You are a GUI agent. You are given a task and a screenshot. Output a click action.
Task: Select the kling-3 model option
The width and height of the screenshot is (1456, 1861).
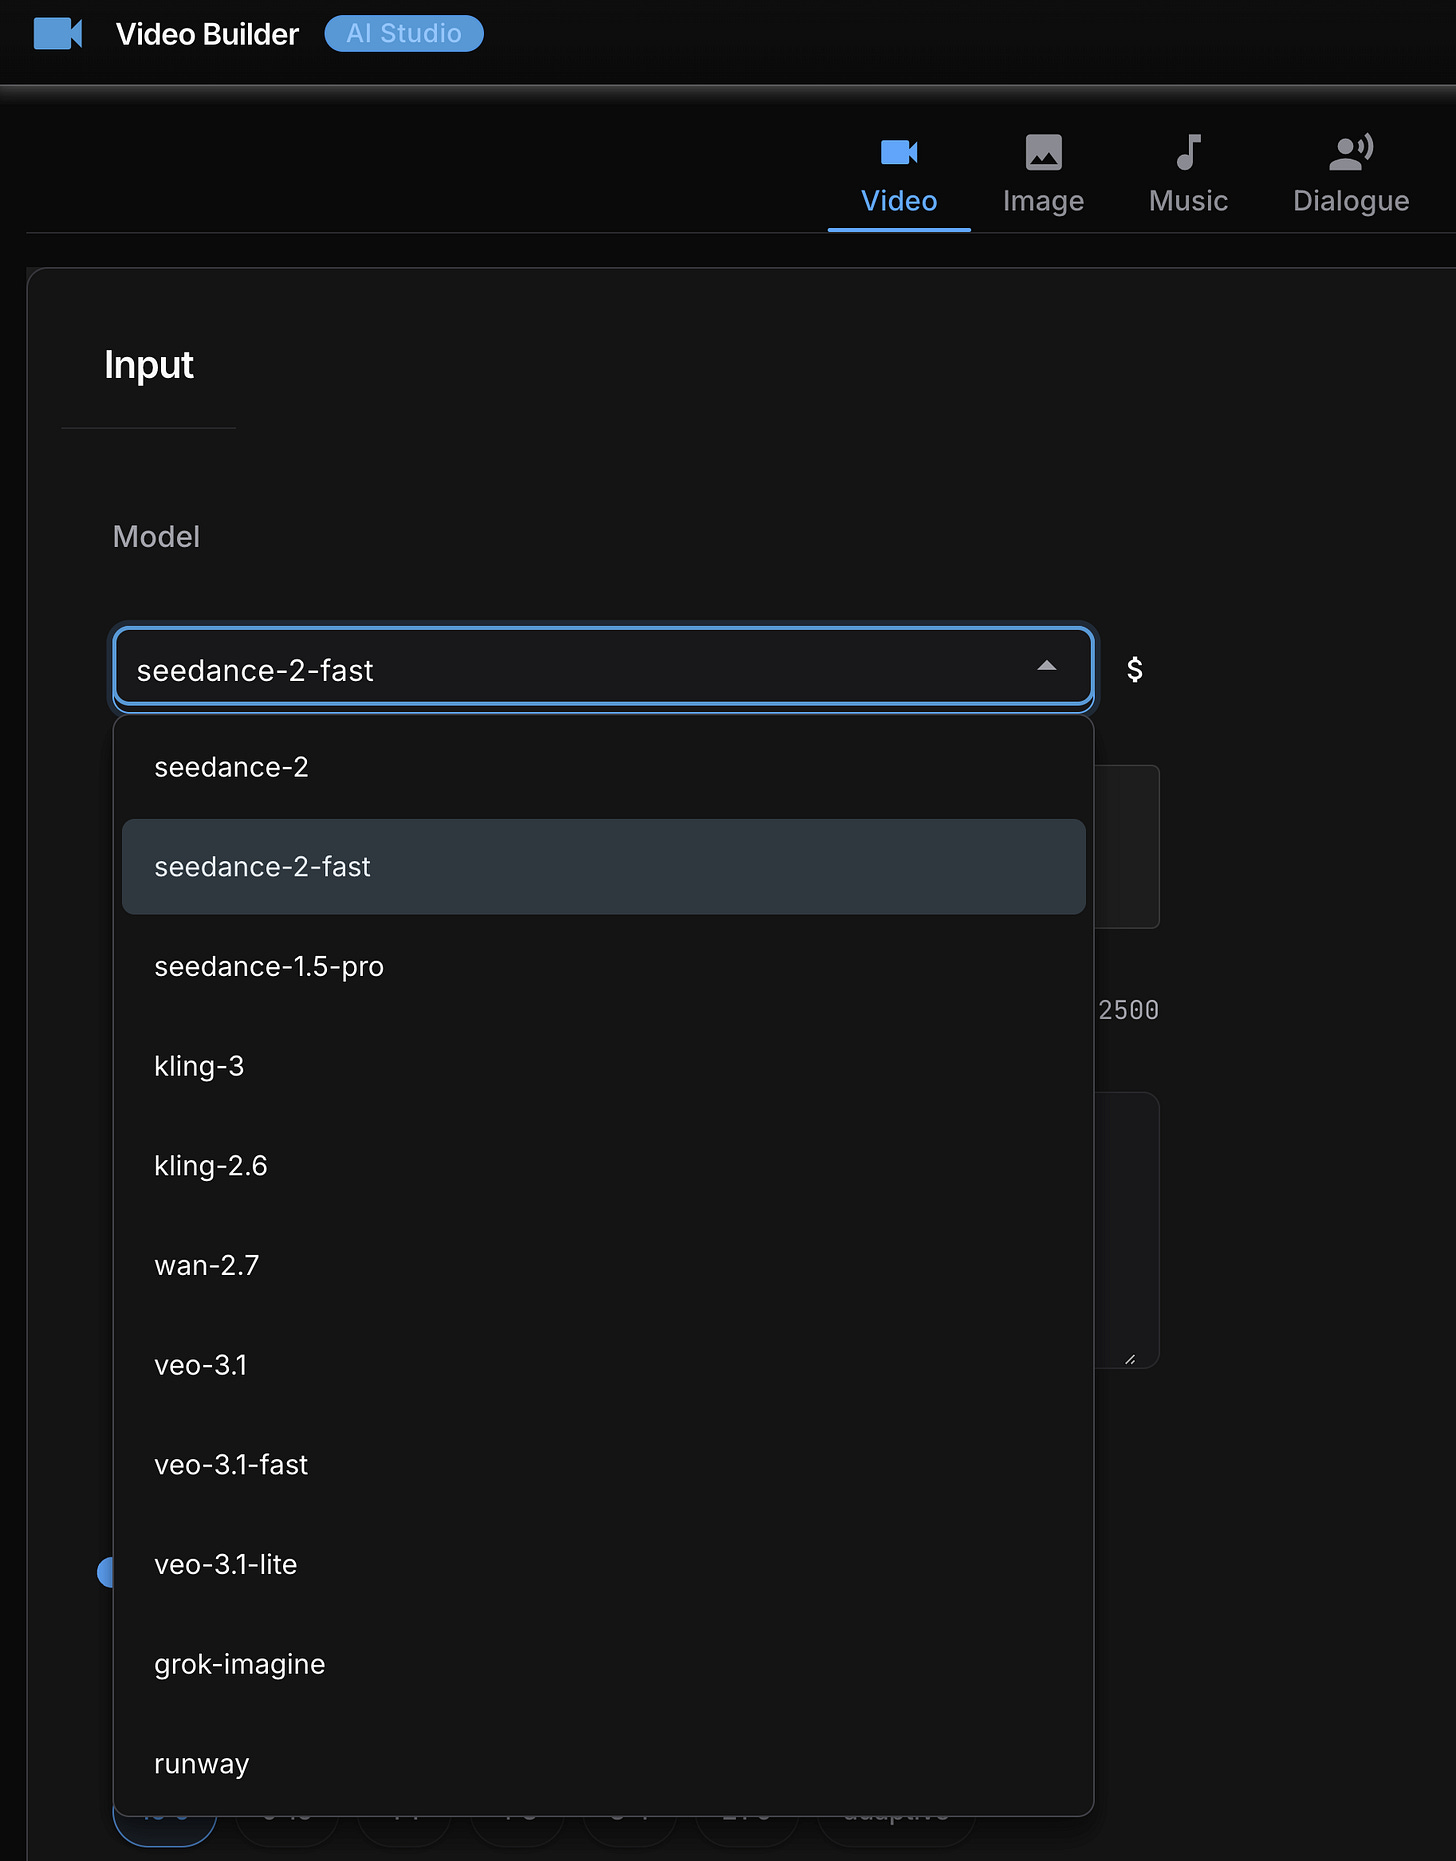[x=603, y=1066]
